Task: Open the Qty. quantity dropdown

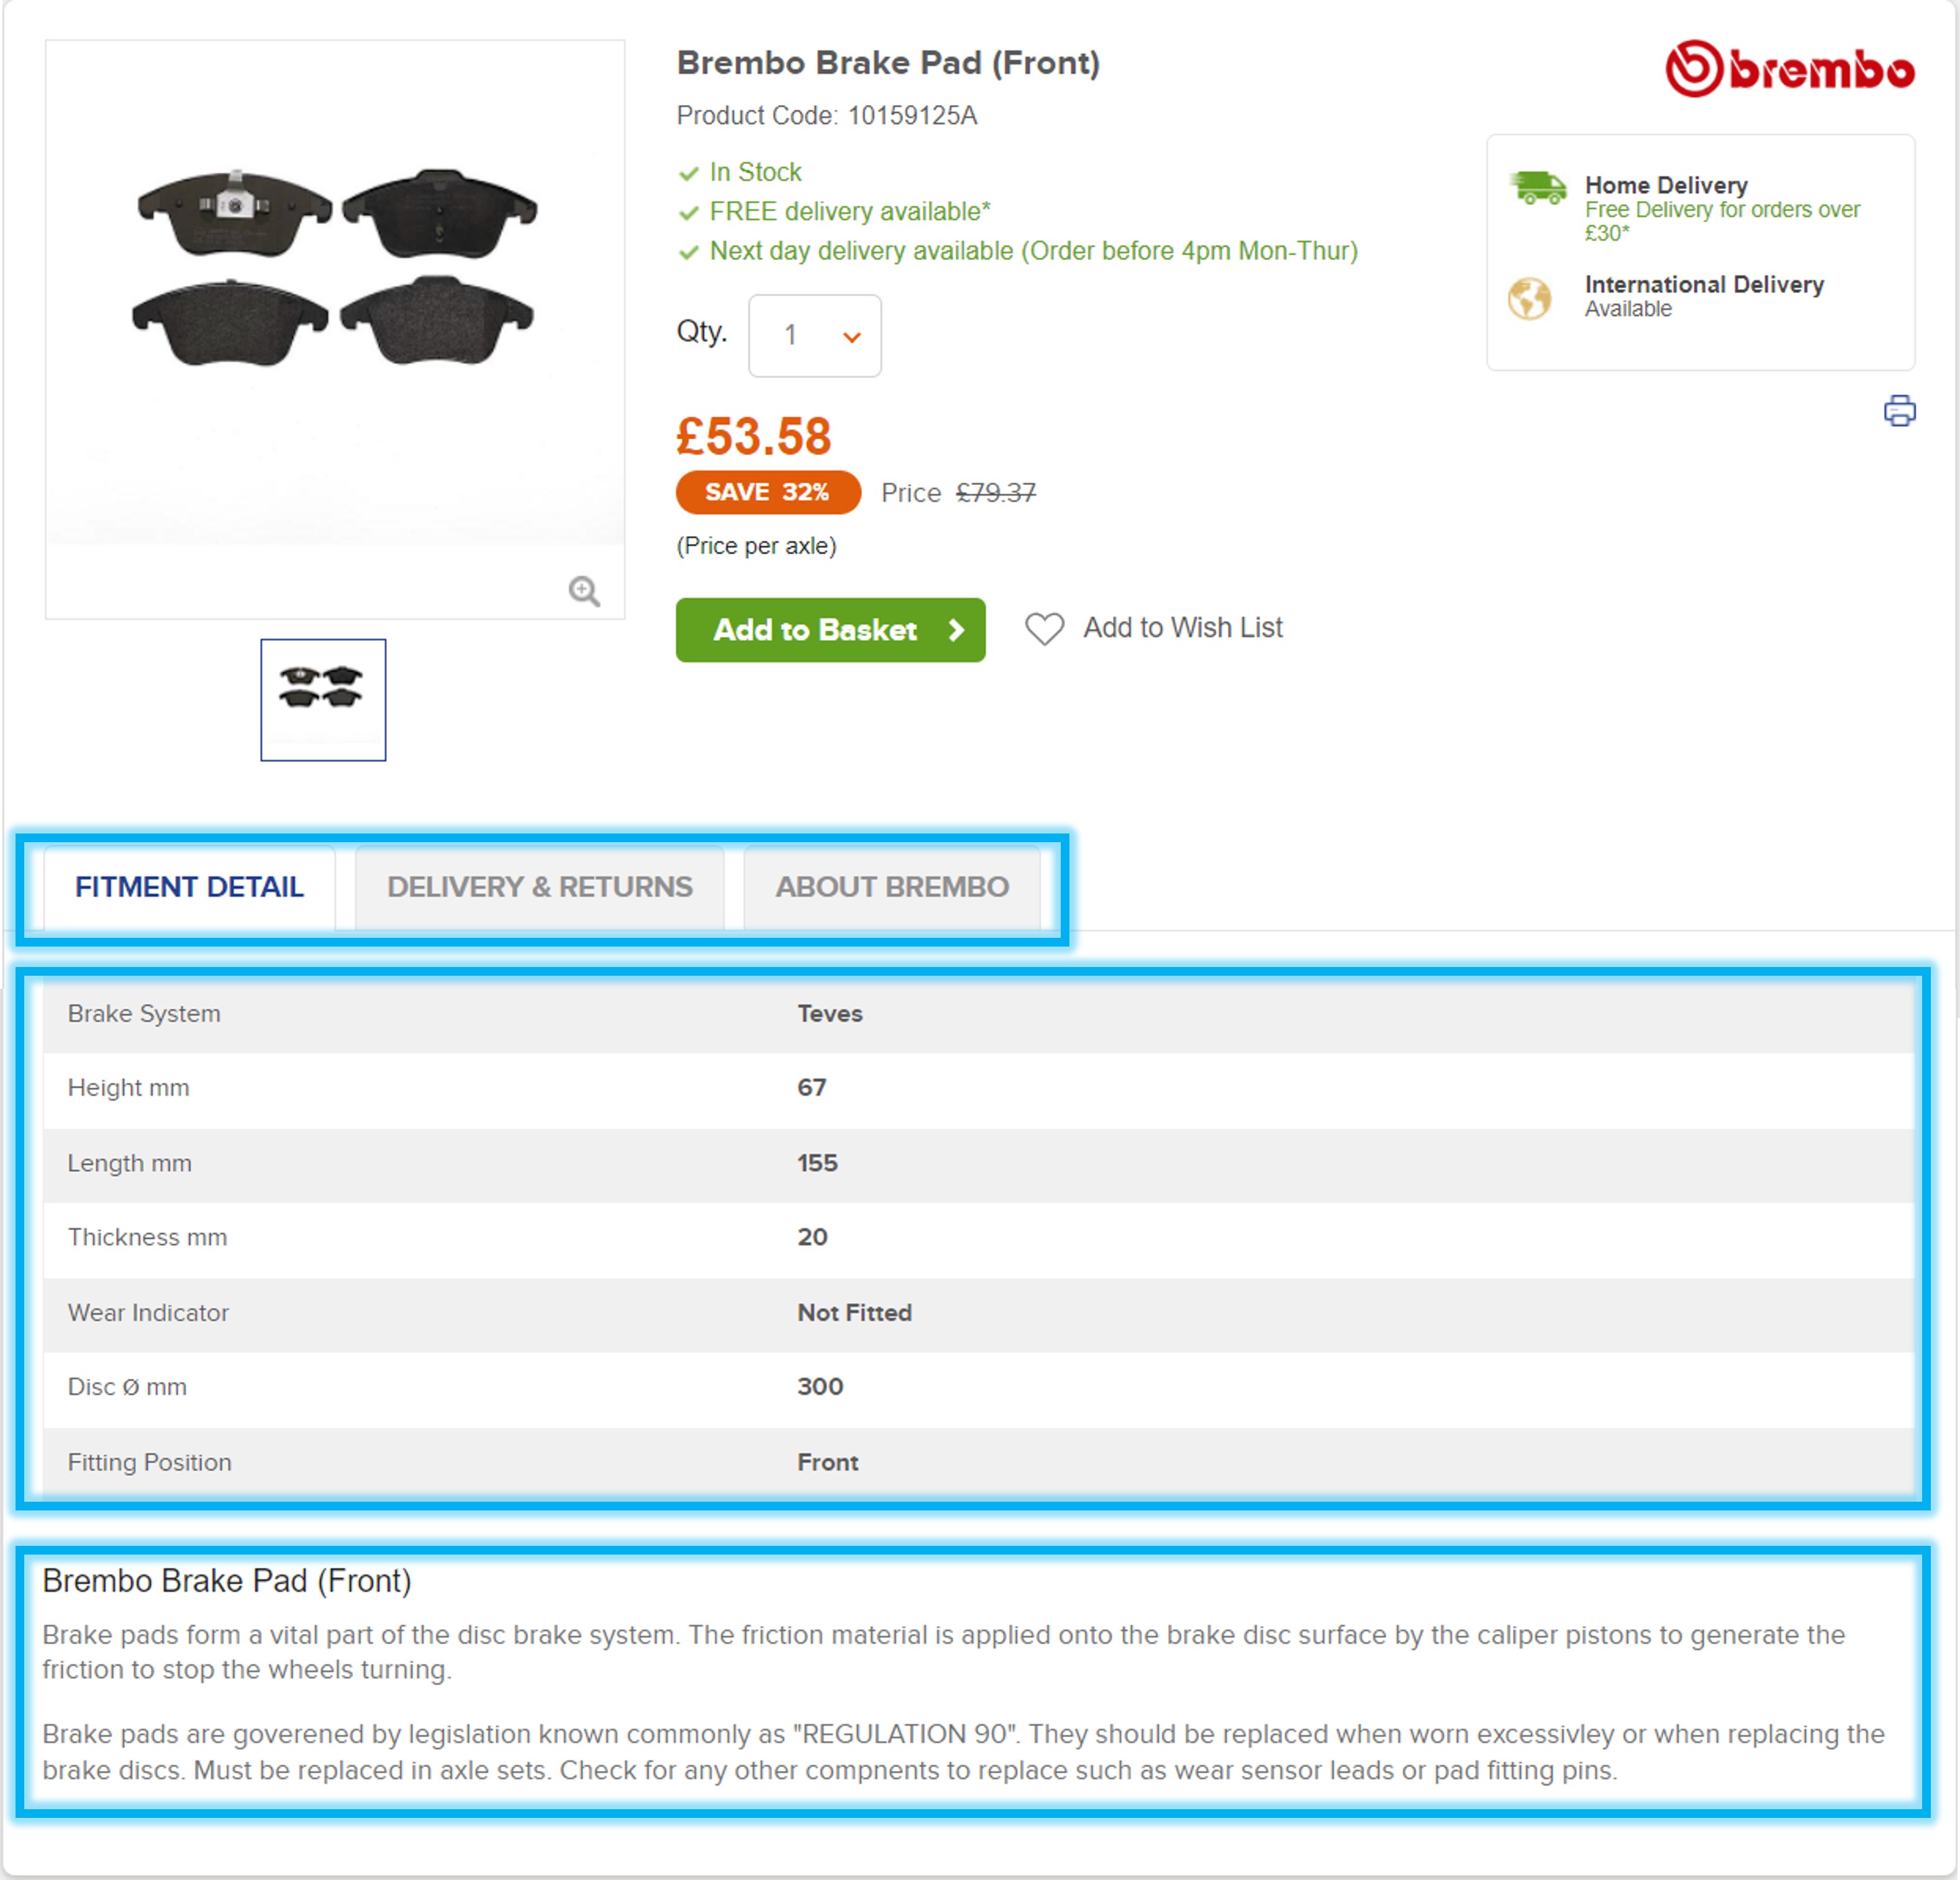Action: 814,336
